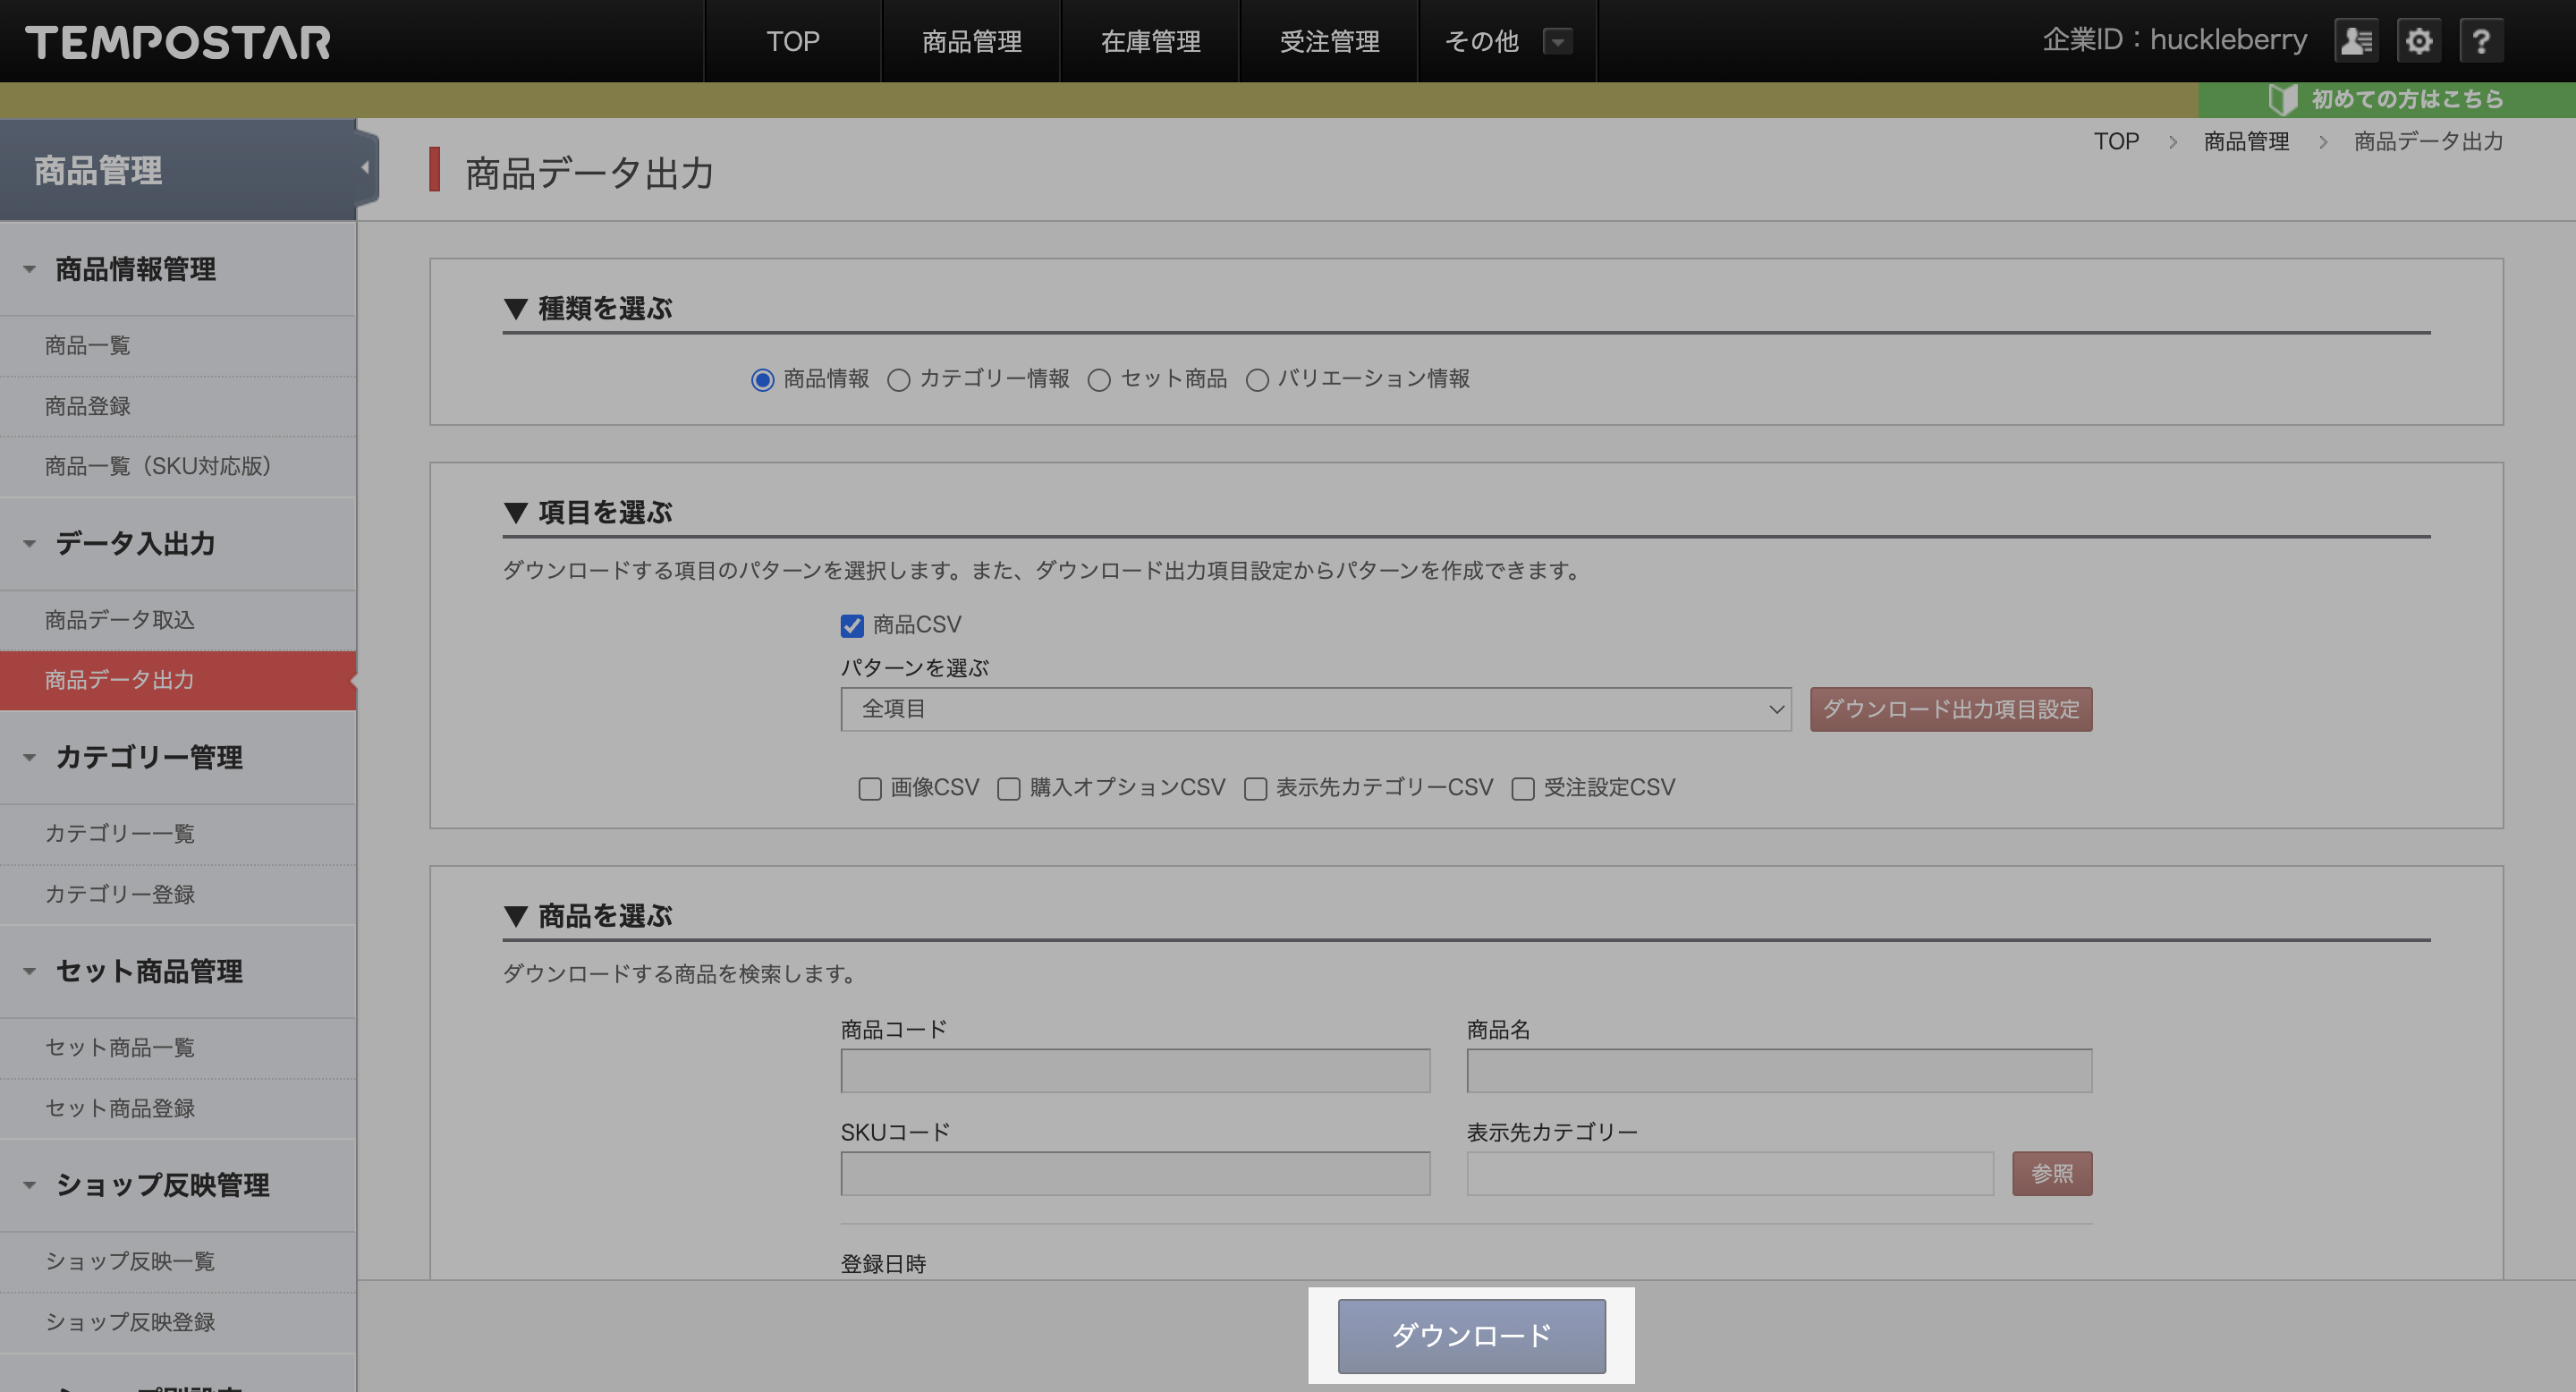This screenshot has width=2576, height=1392.
Task: Collapse the 商品管理 sidebar arrow
Action: 365,168
